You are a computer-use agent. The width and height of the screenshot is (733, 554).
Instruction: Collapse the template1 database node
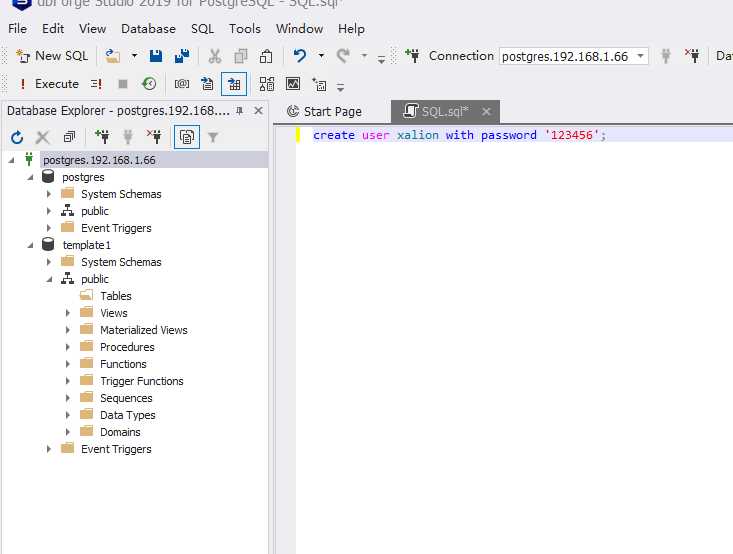tap(30, 245)
